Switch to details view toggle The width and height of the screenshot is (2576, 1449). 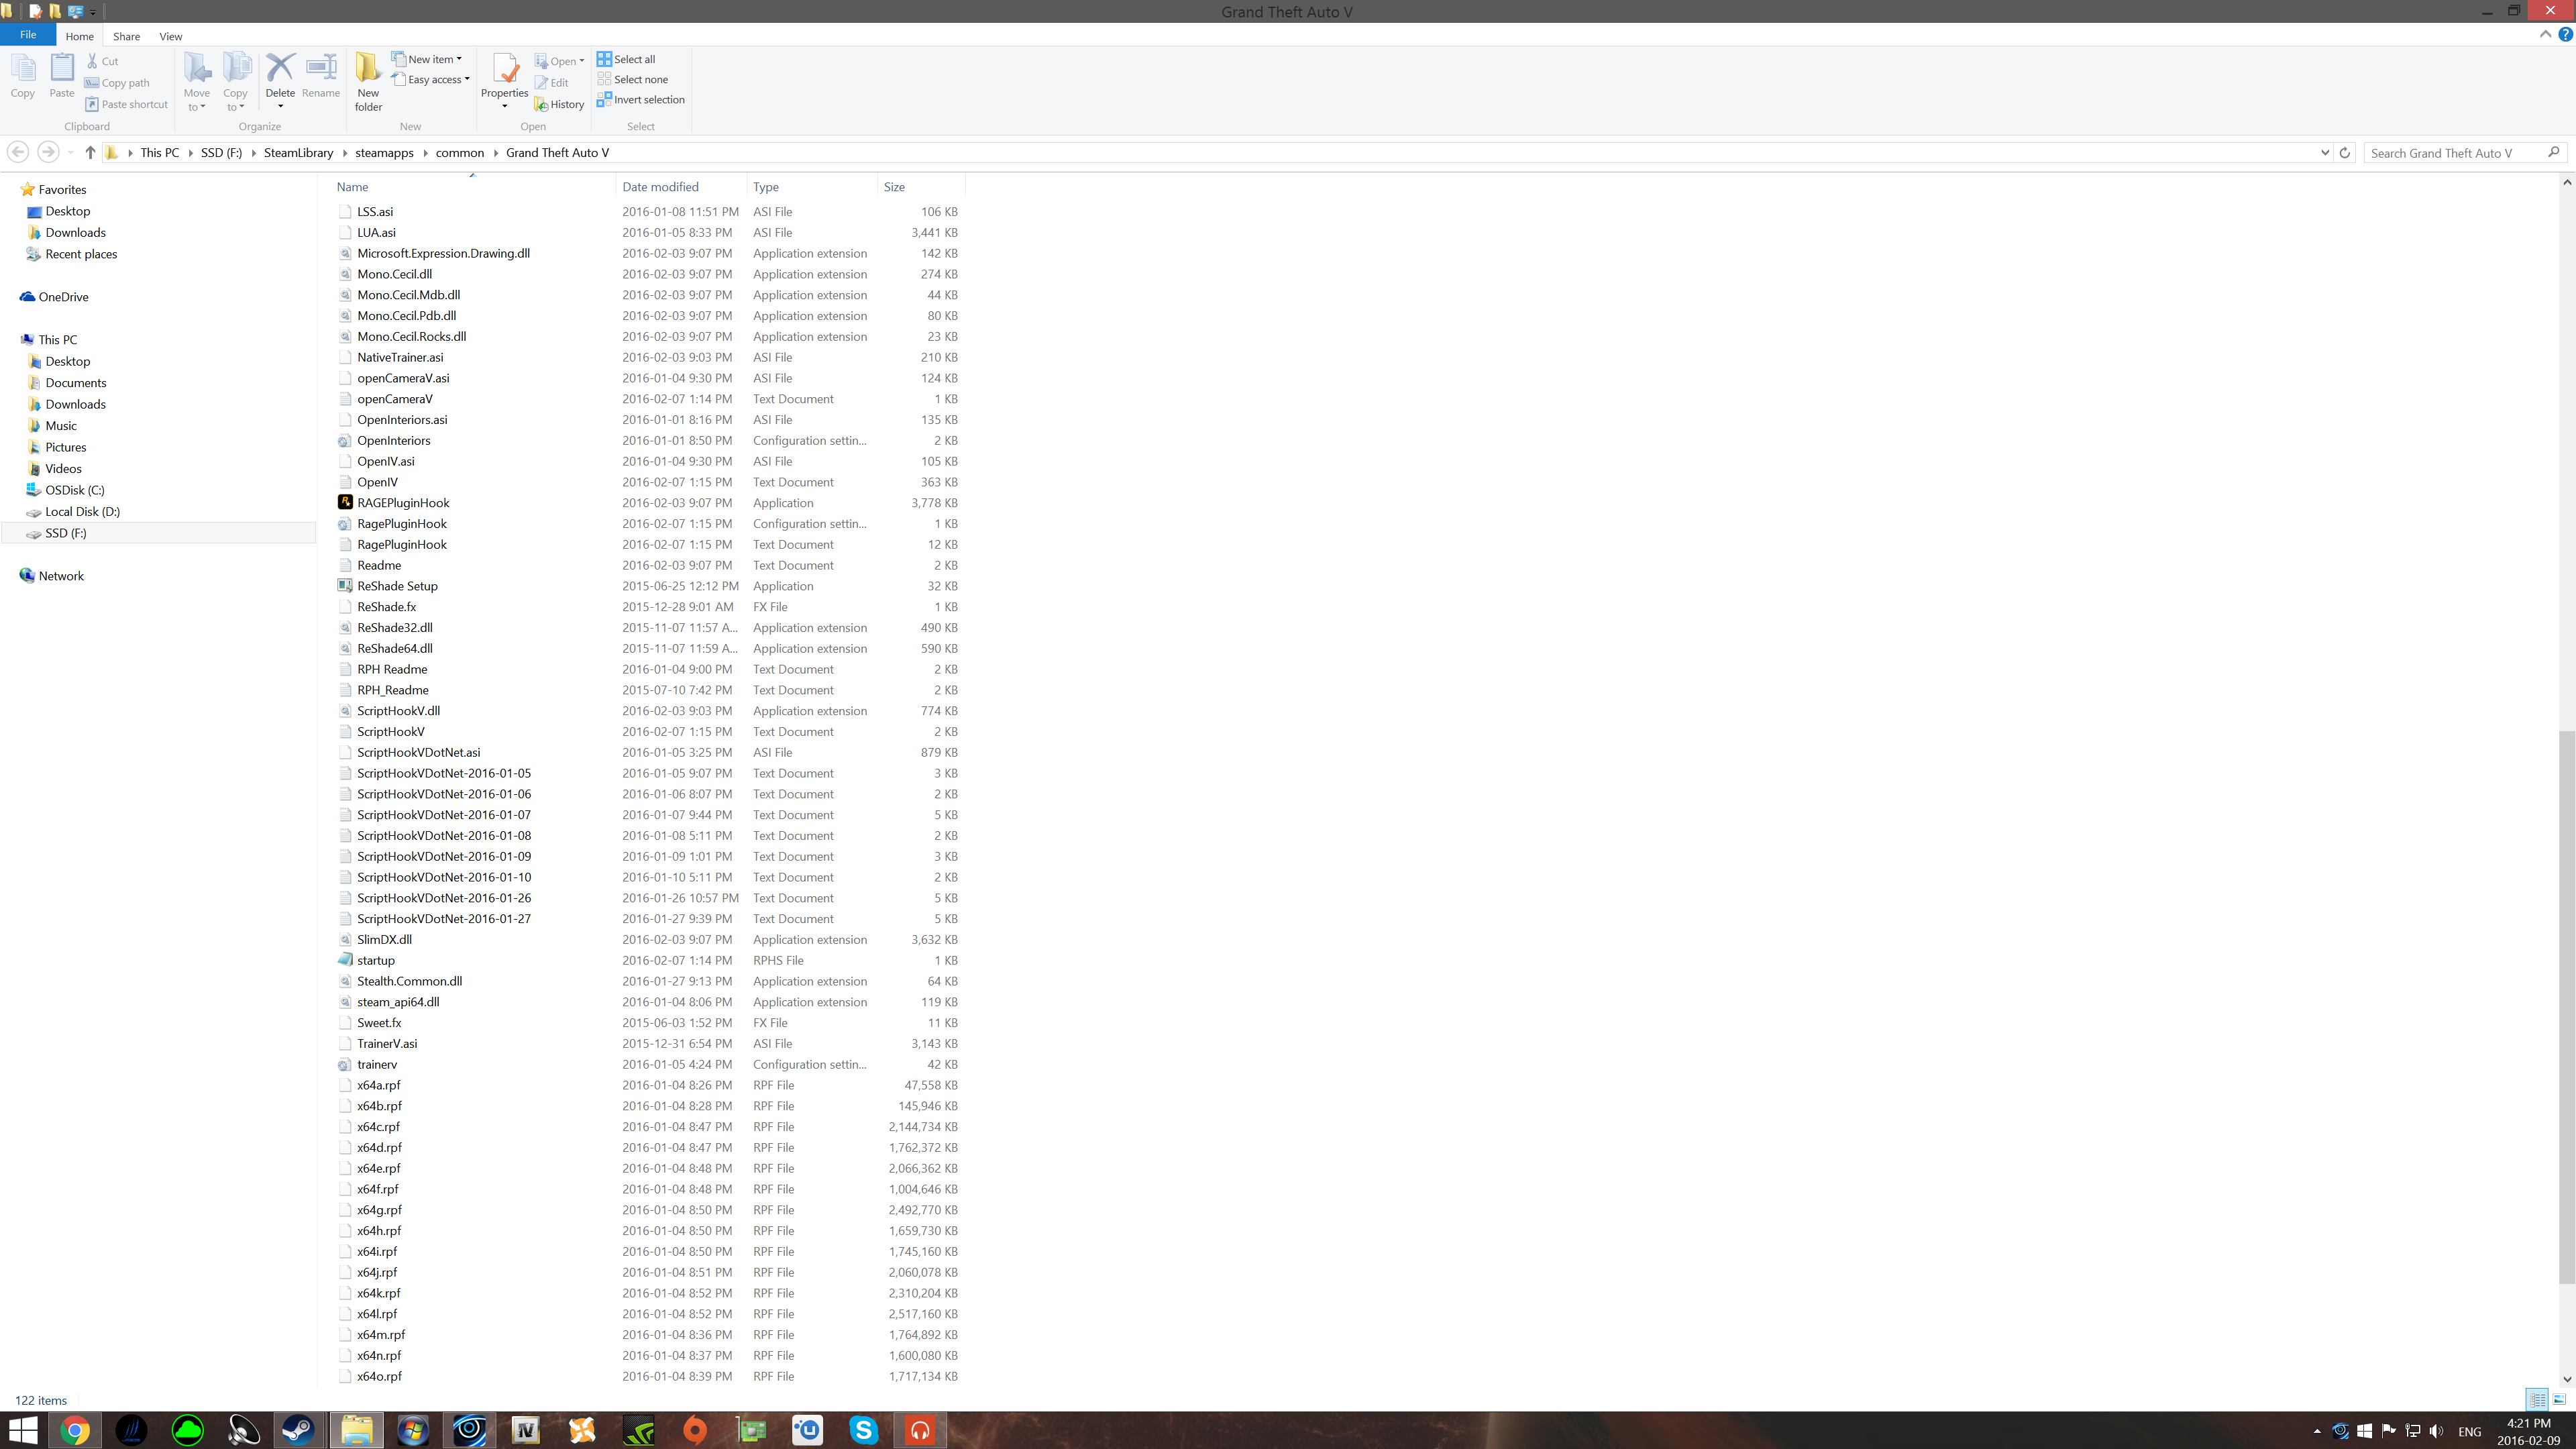coord(2537,1399)
